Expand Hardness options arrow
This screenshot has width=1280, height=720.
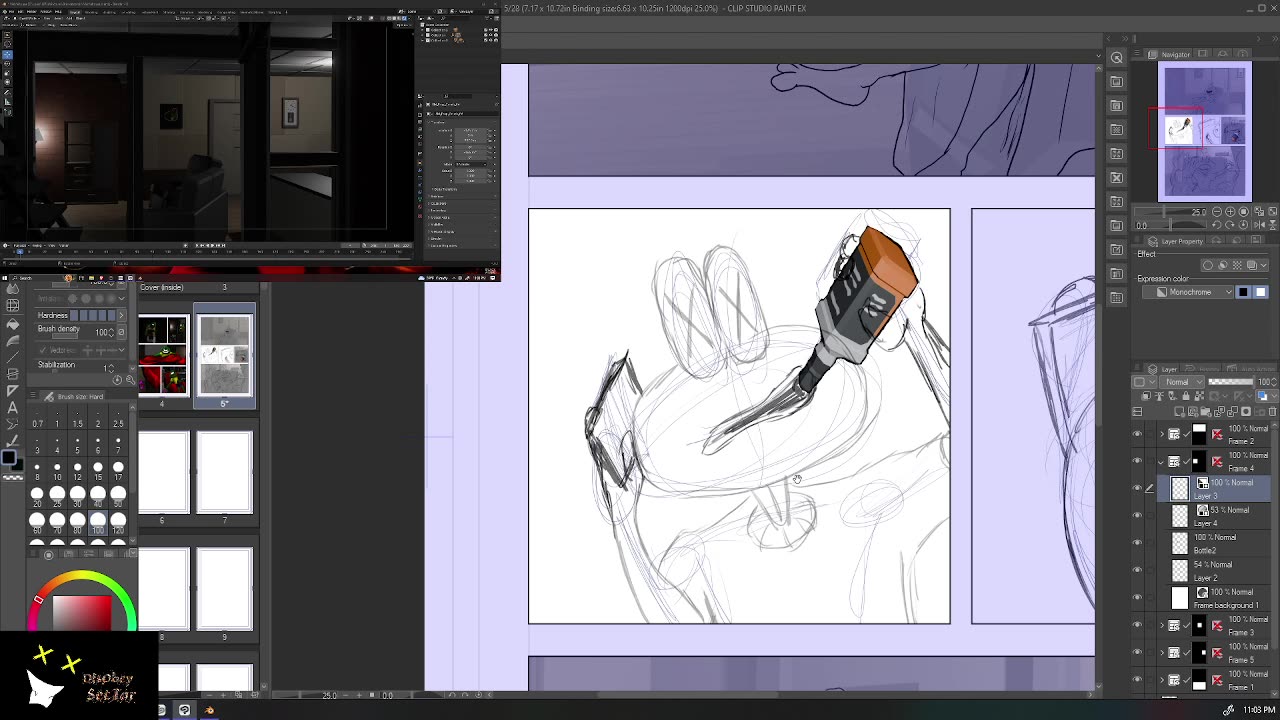pos(121,315)
